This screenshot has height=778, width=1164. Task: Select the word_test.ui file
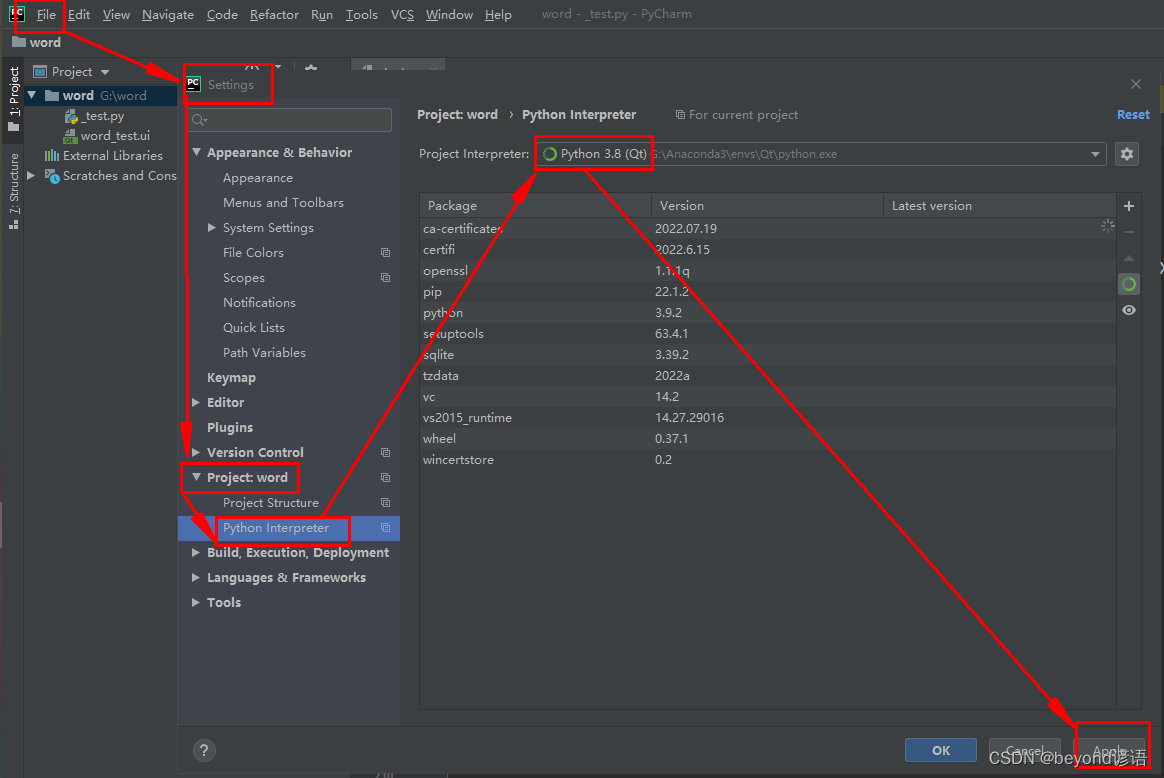[107, 136]
